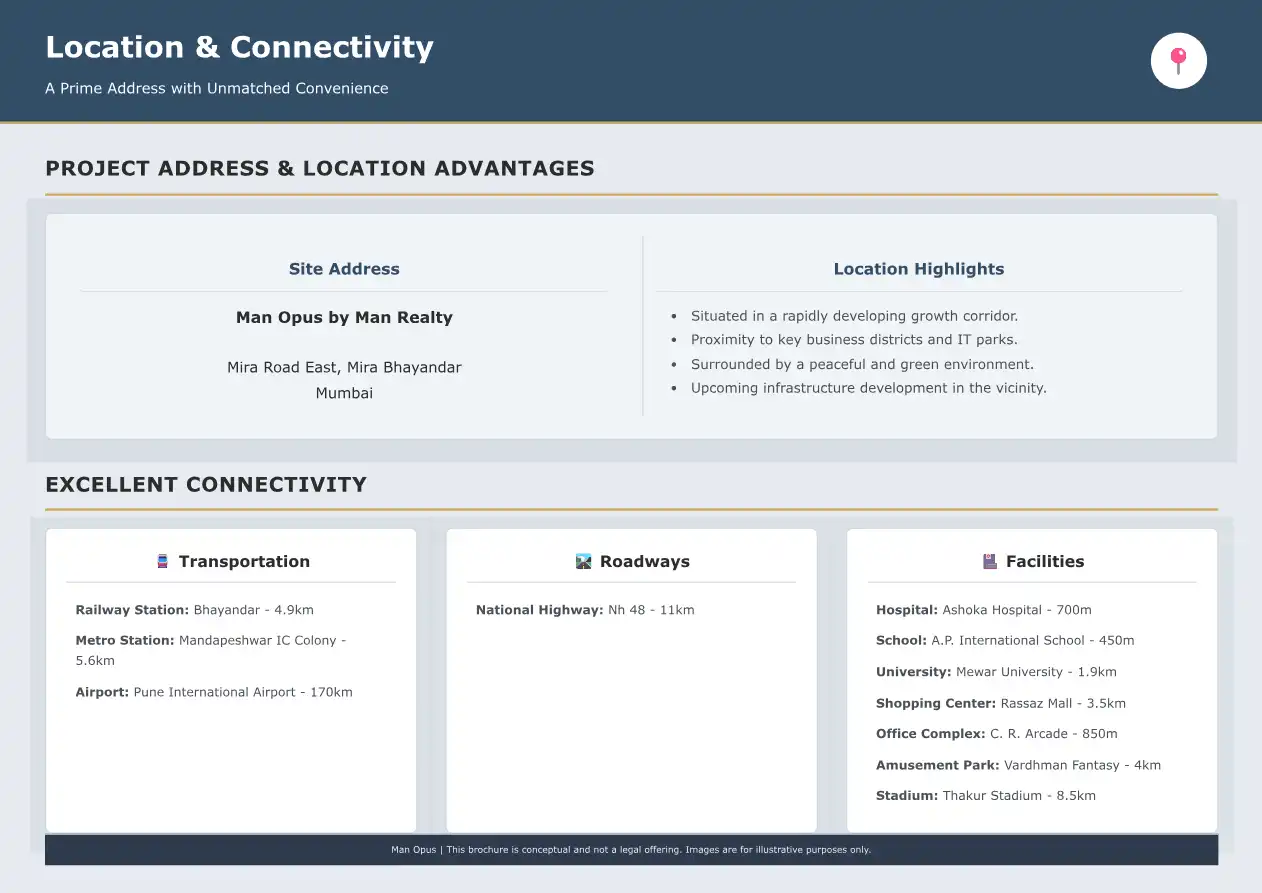
Task: Select the Pune International Airport entry
Action: (214, 692)
